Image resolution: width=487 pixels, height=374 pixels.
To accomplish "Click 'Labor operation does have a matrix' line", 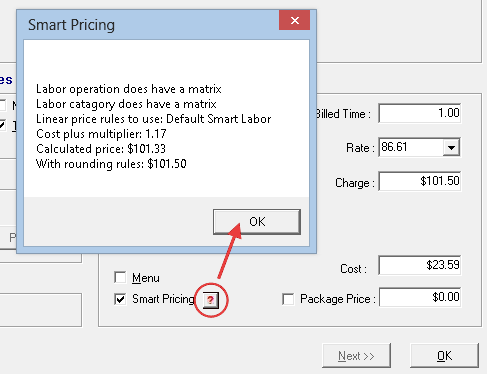I will click(129, 89).
